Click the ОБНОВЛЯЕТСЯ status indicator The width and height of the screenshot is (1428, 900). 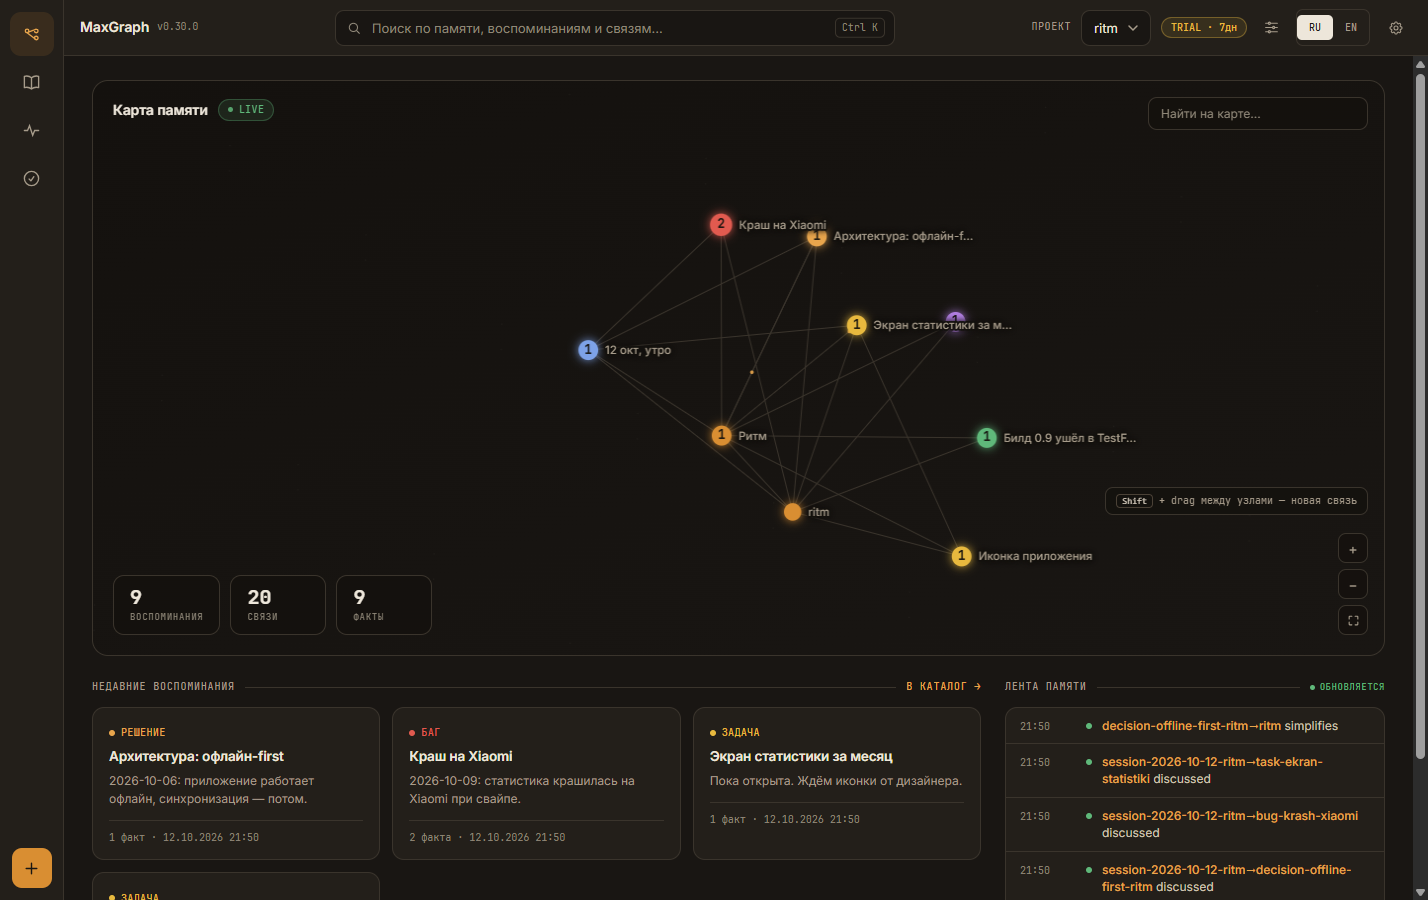coord(1347,687)
